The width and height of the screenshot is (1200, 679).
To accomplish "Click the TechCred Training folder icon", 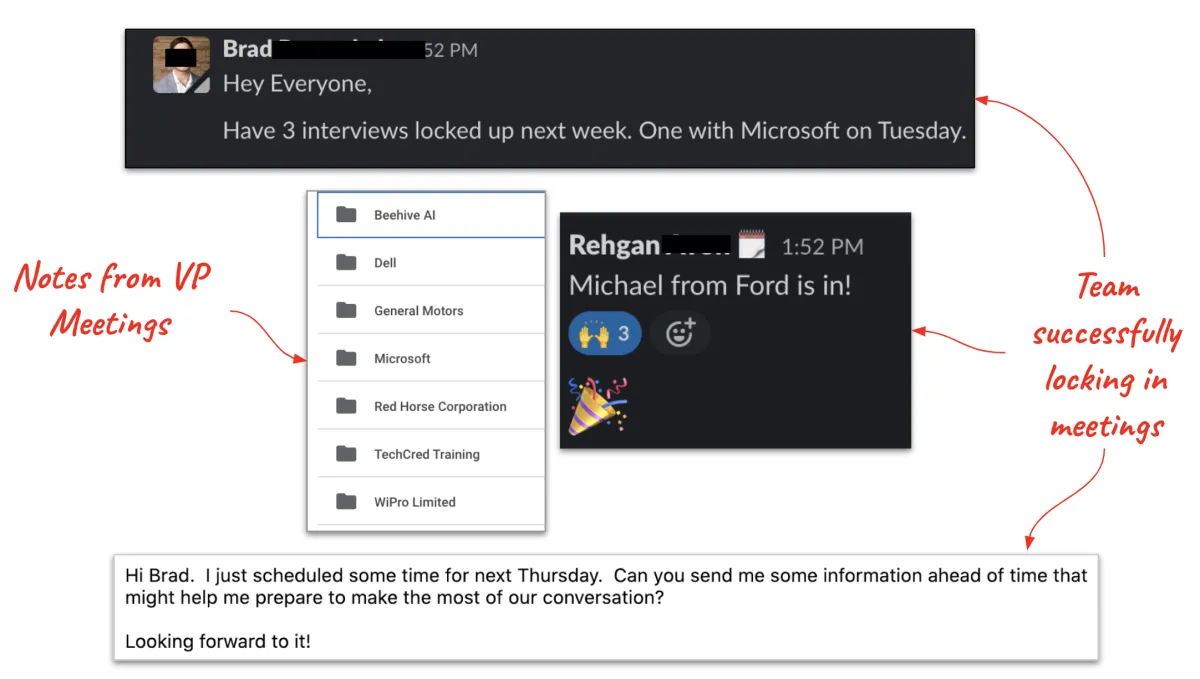I will [346, 454].
